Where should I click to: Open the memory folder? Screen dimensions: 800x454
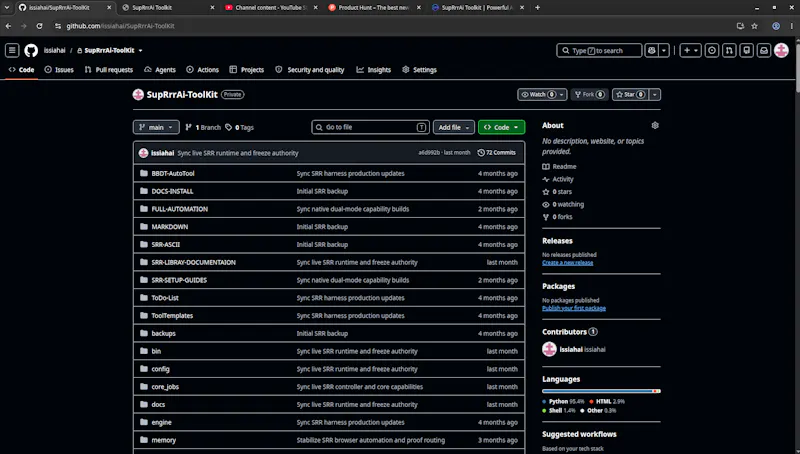163,440
